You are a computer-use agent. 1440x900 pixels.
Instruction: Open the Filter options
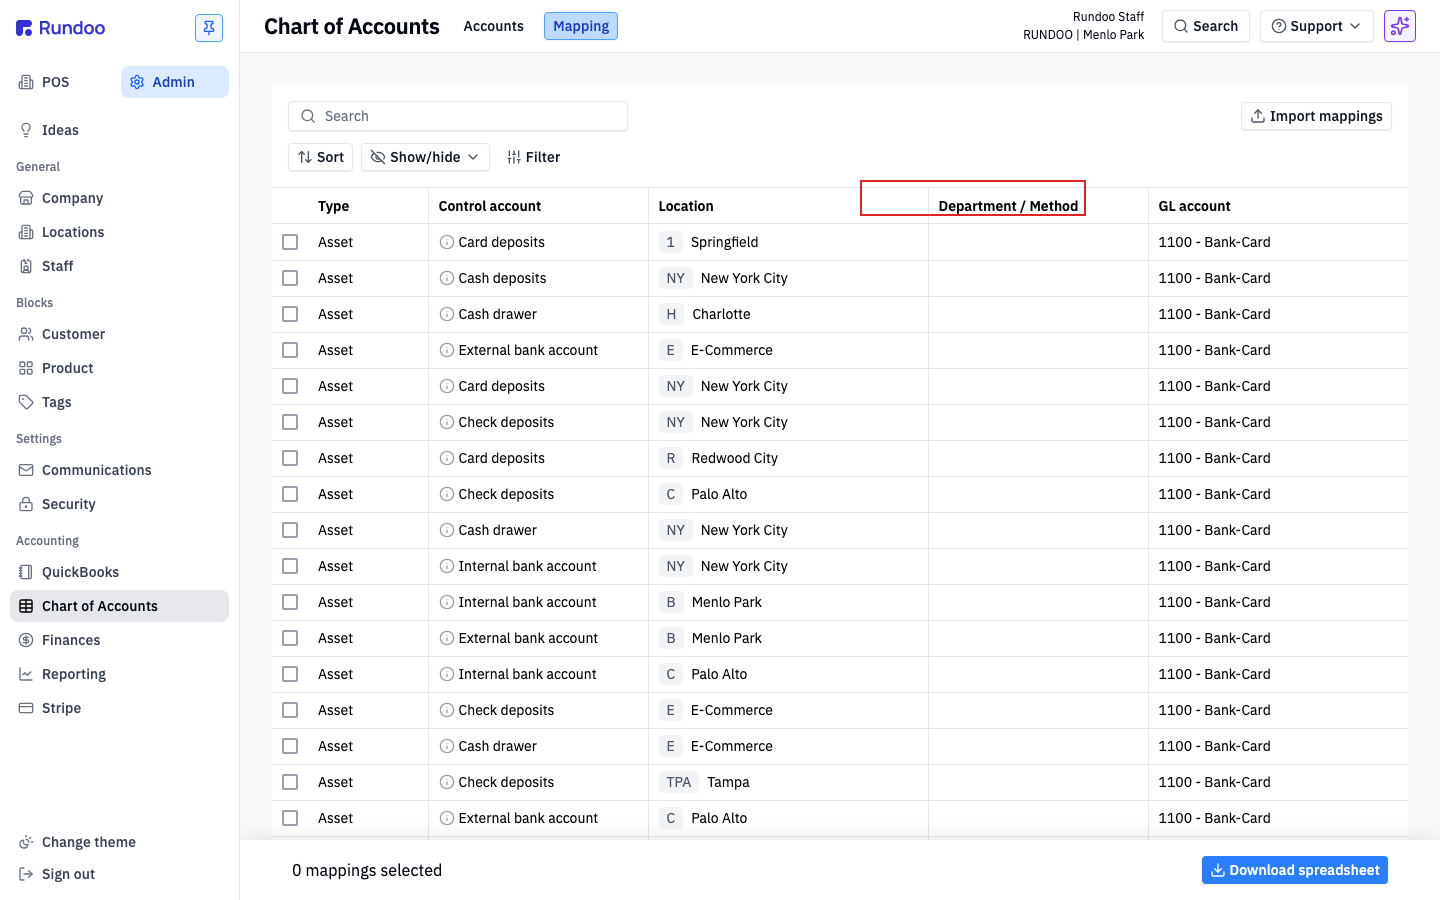coord(533,157)
